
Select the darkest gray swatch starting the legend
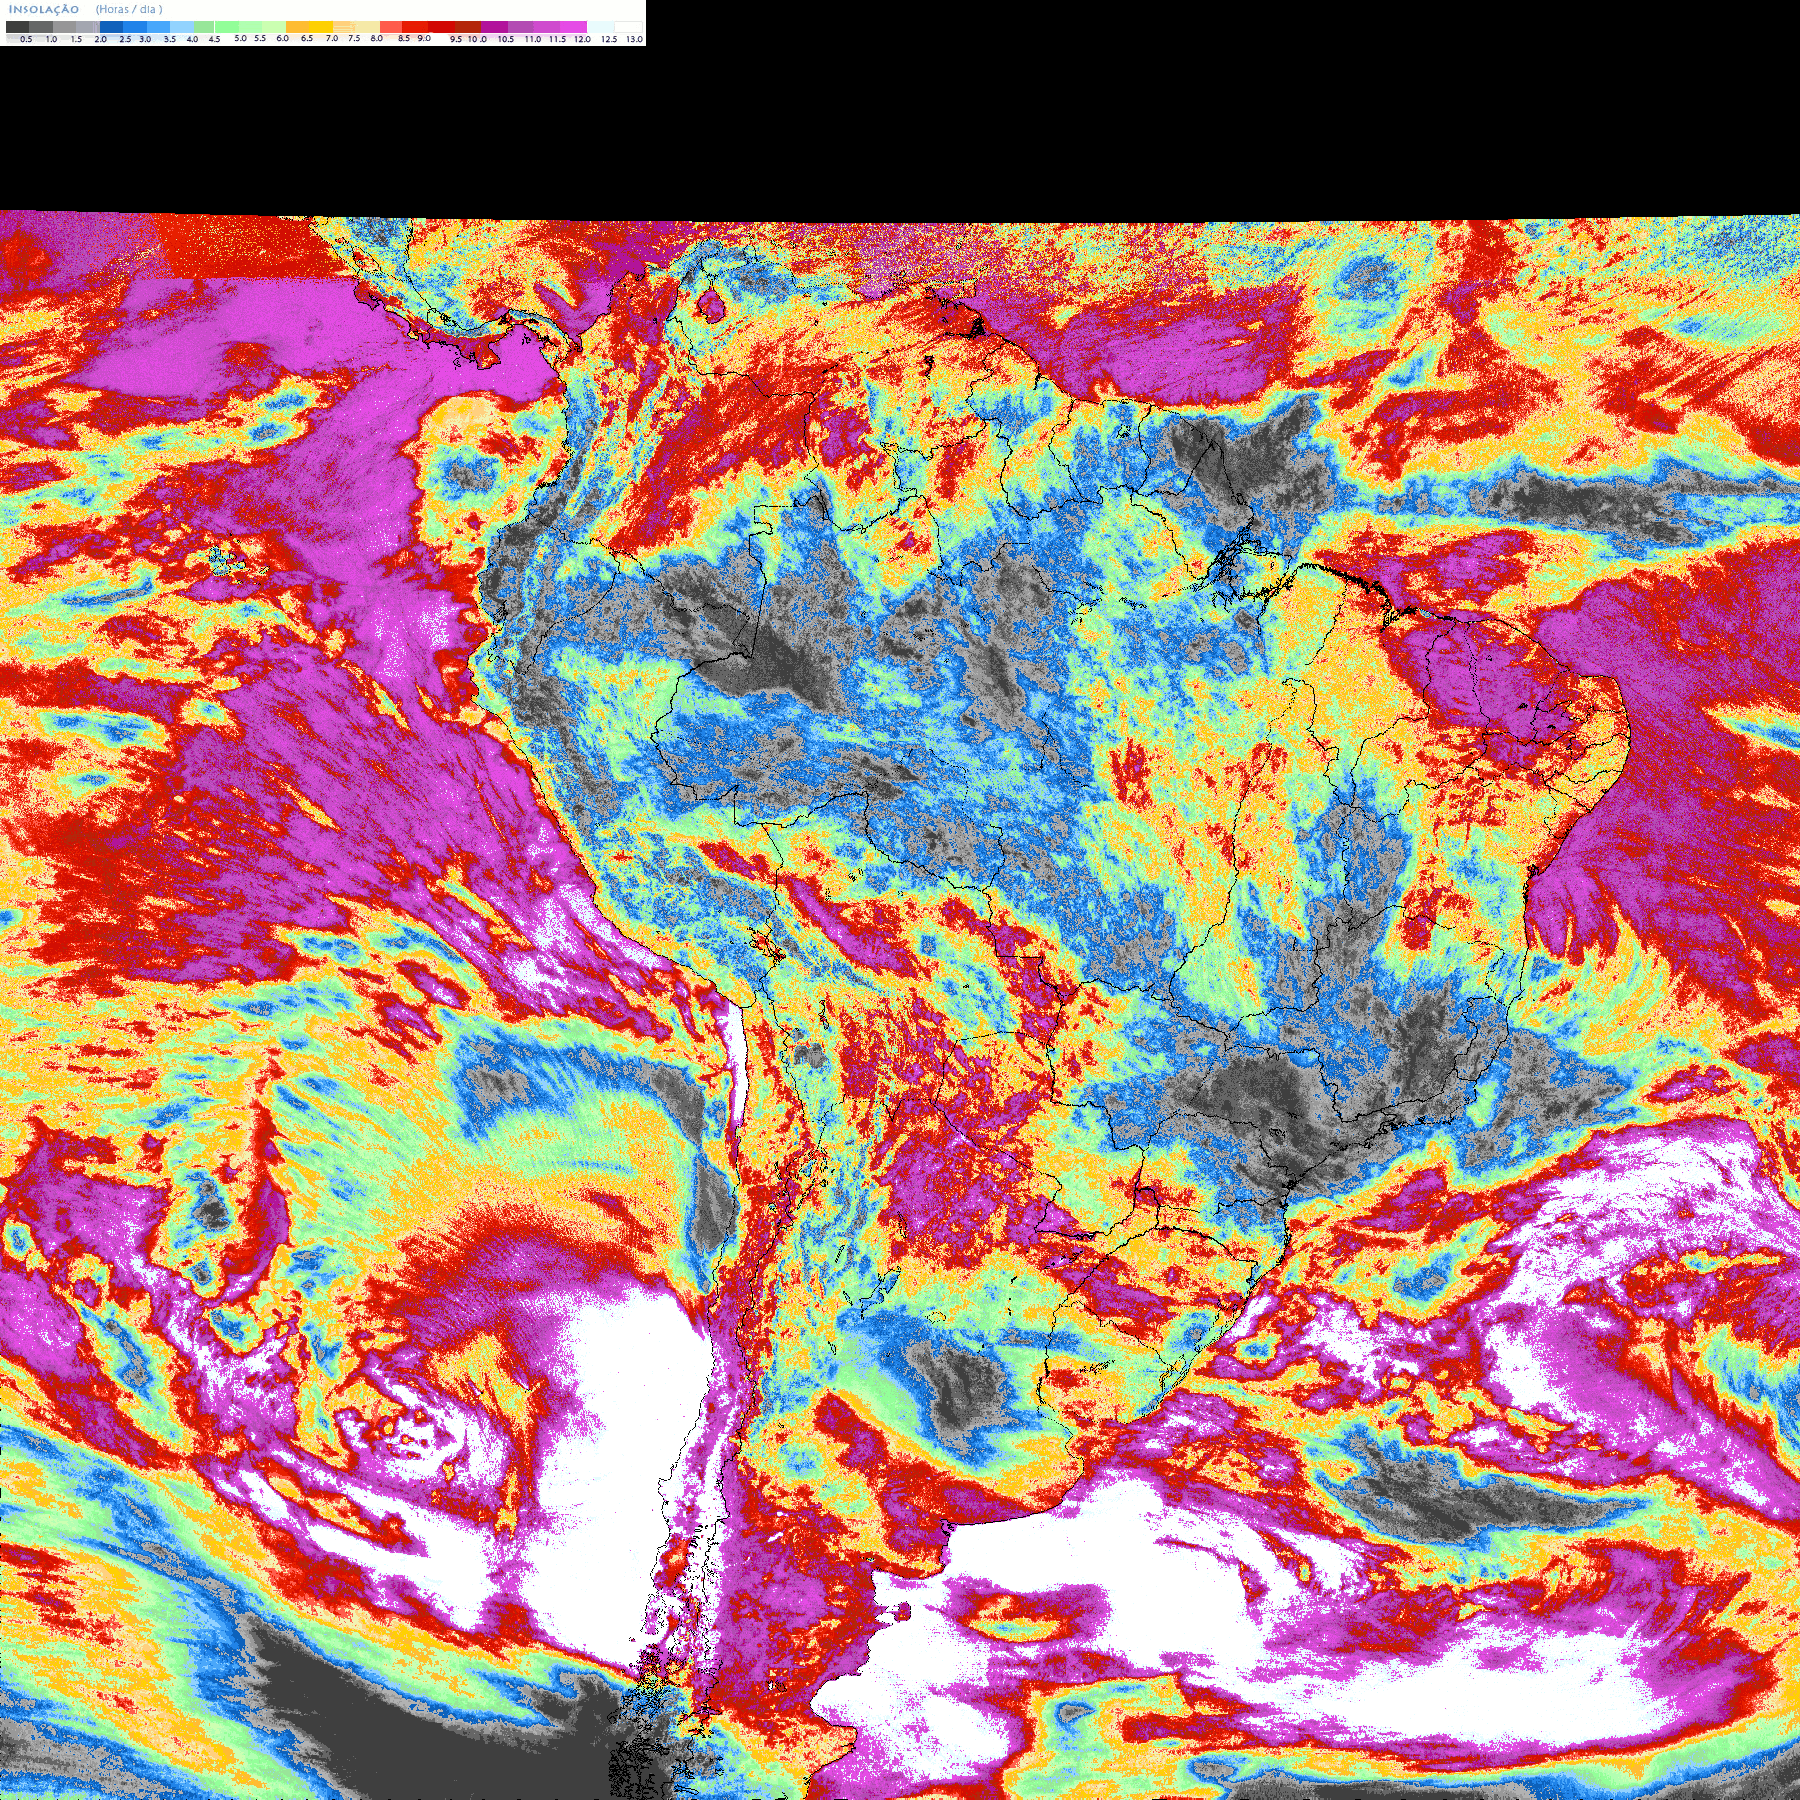coord(17,27)
